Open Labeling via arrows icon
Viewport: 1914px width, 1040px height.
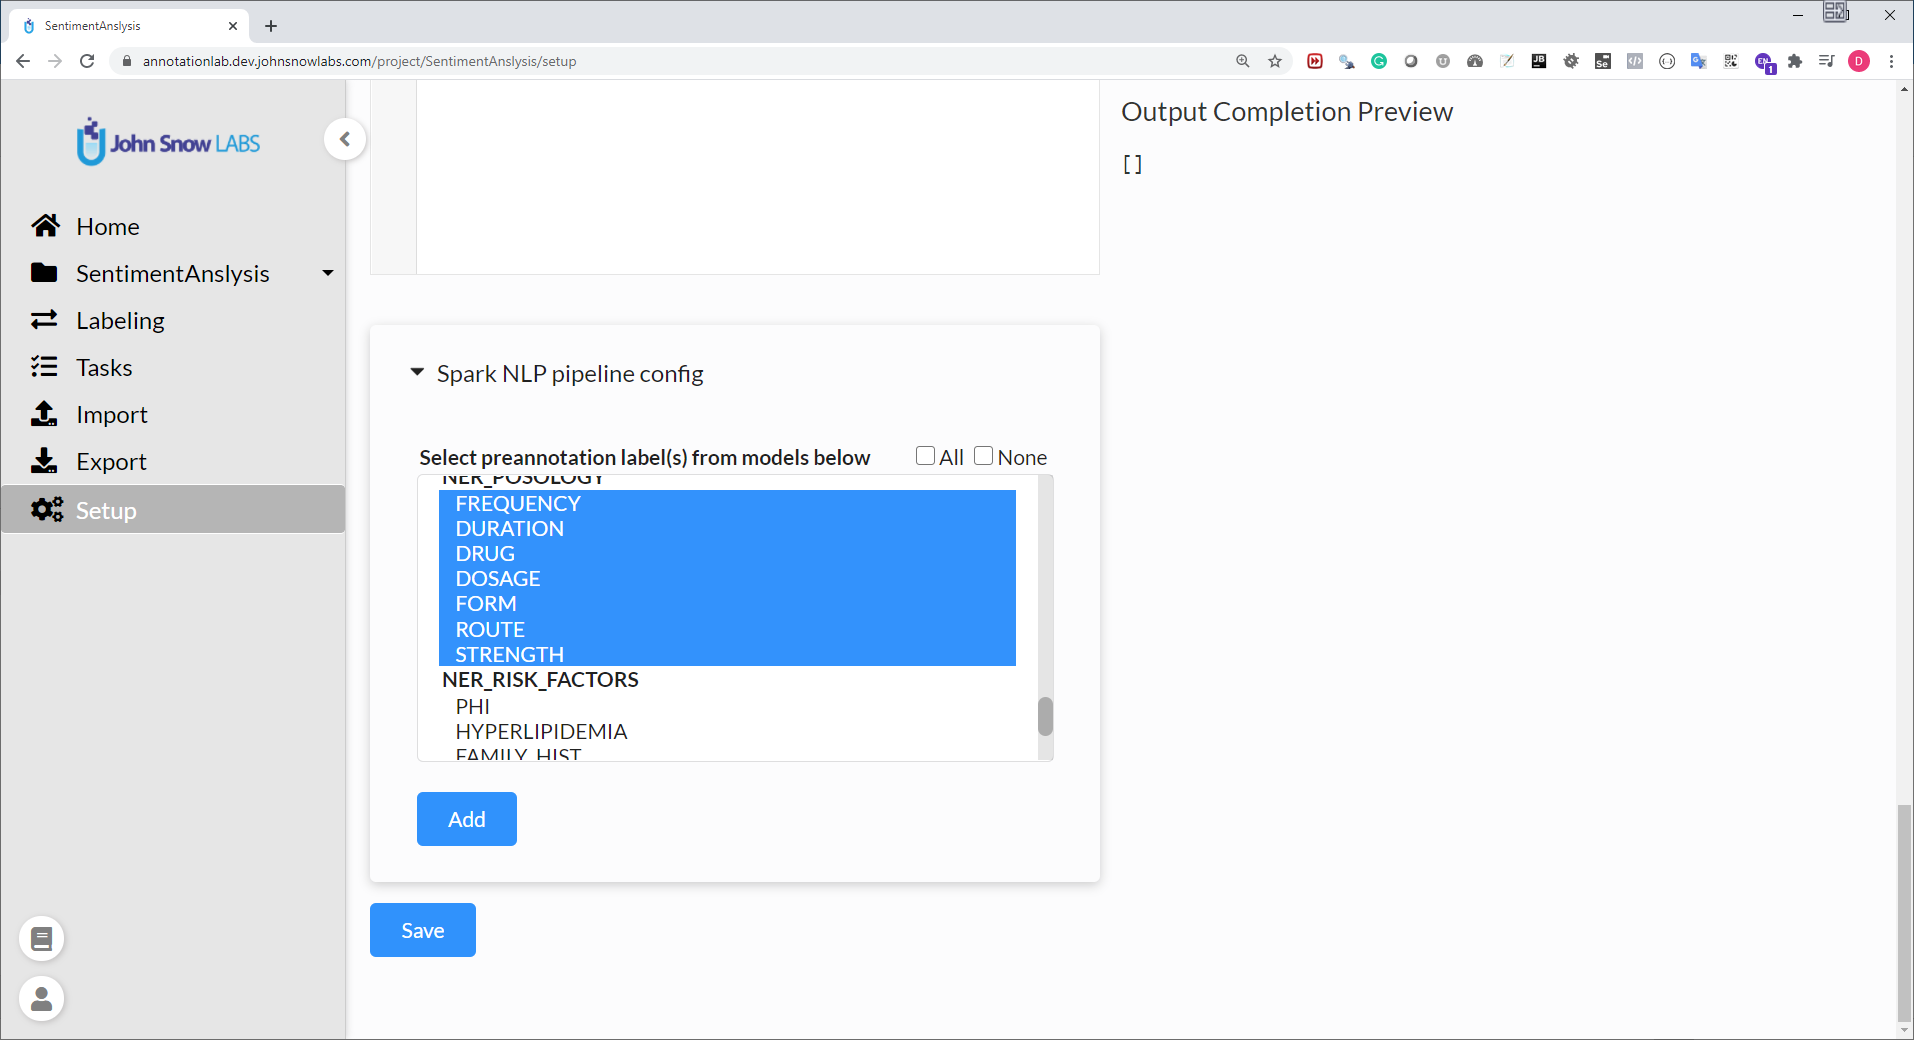(x=44, y=320)
